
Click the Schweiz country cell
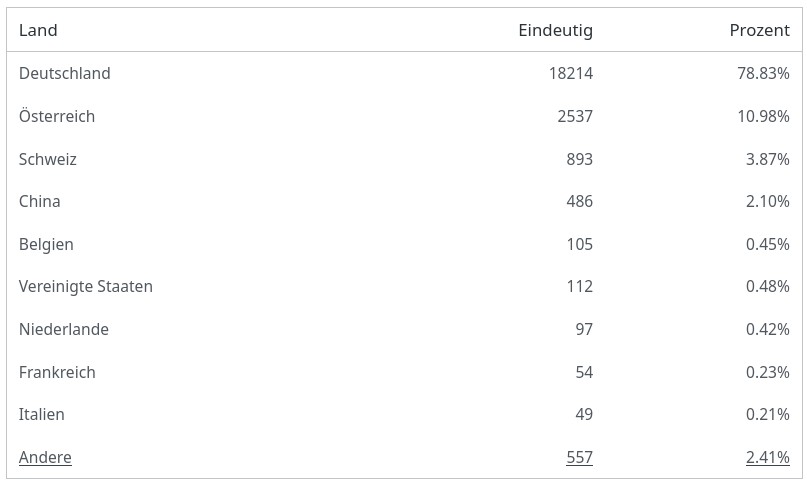tap(48, 159)
